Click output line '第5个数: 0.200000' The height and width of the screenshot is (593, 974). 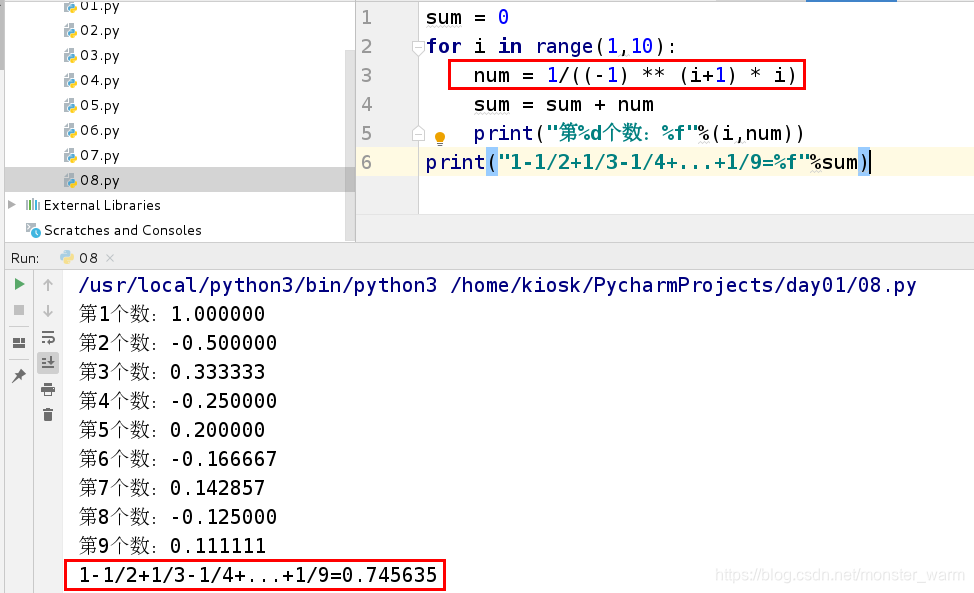point(172,430)
